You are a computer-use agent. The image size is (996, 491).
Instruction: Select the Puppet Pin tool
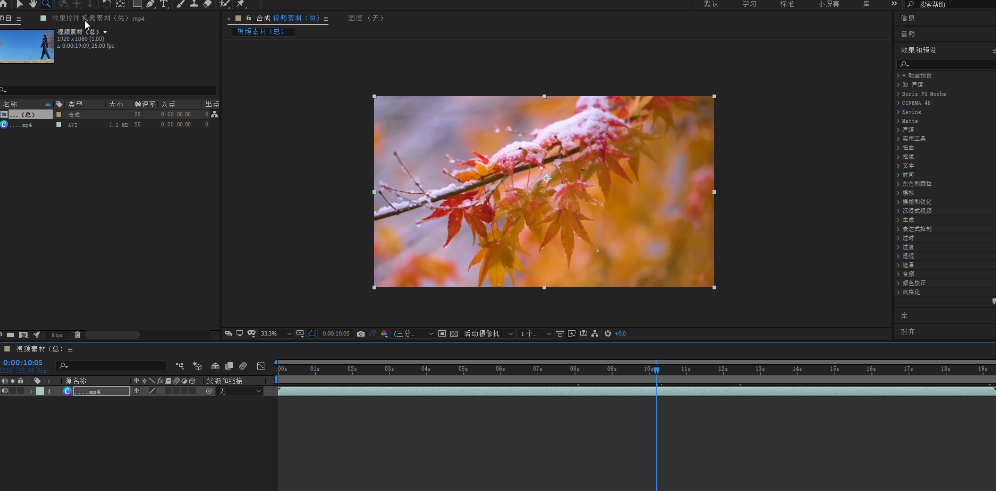tap(241, 4)
